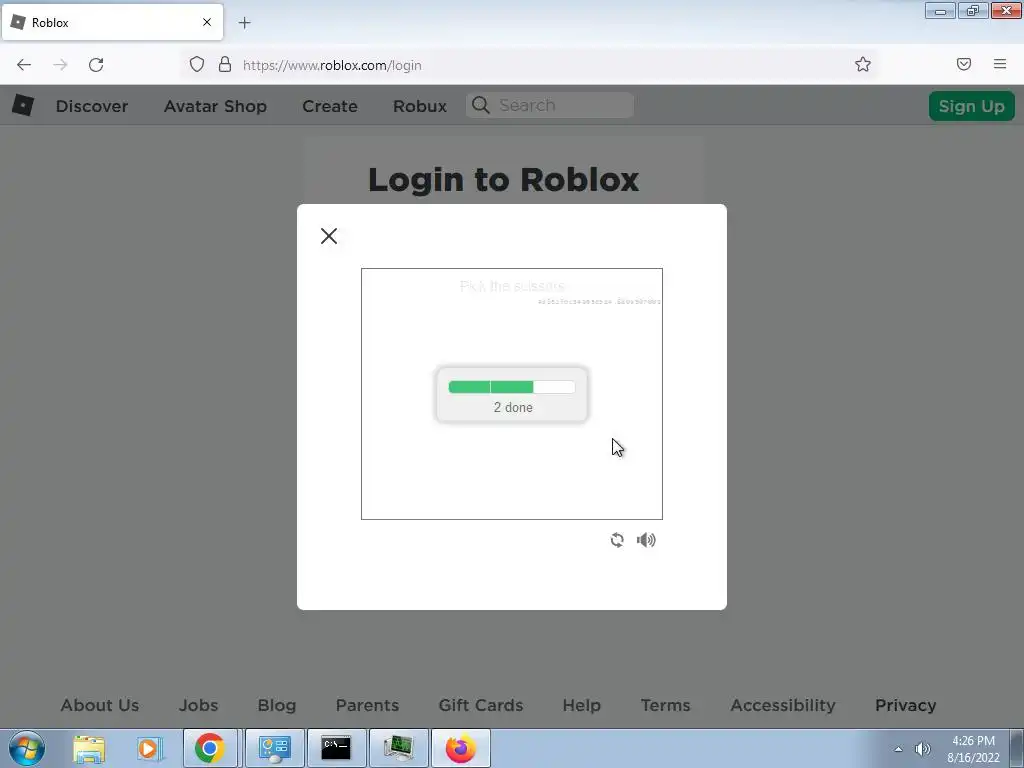Select the Roblox browser tab

click(112, 22)
